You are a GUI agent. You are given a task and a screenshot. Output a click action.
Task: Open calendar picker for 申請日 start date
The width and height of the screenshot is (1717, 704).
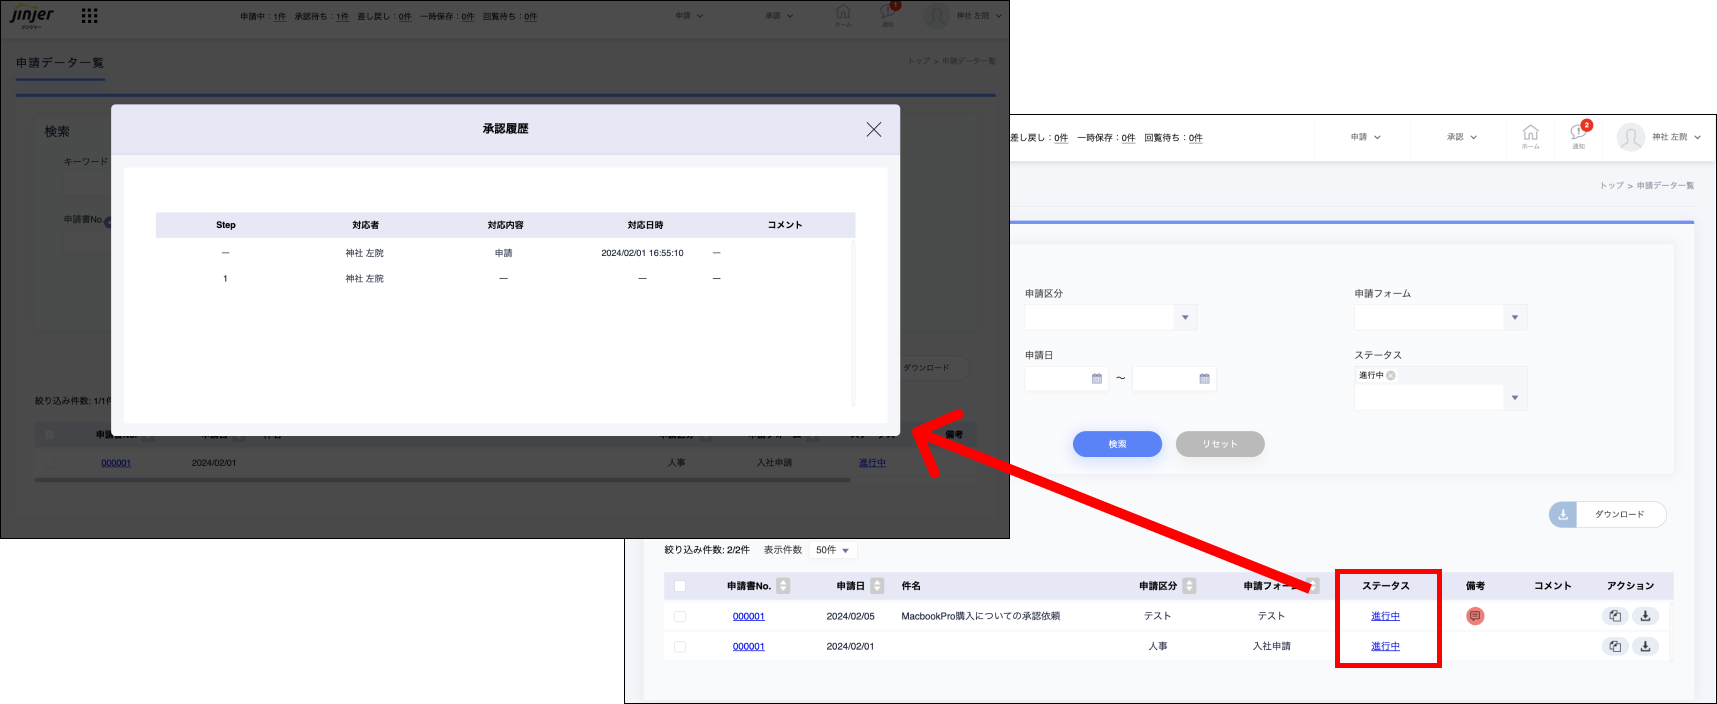tap(1097, 378)
